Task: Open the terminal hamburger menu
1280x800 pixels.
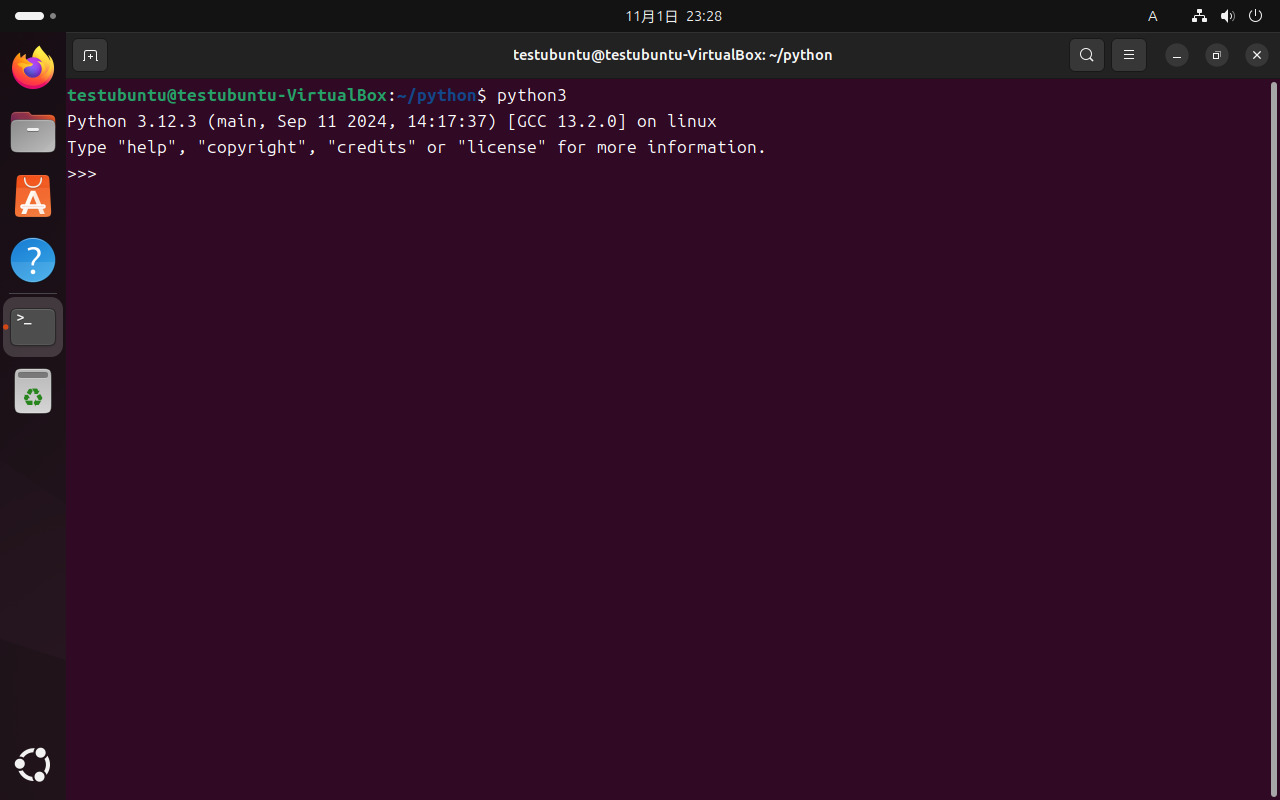Action: 1129,55
